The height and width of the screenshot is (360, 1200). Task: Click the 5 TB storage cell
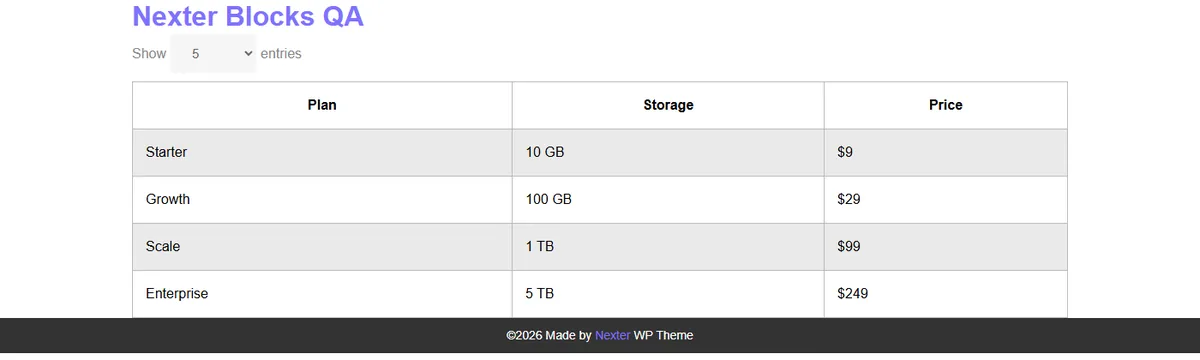coord(668,294)
